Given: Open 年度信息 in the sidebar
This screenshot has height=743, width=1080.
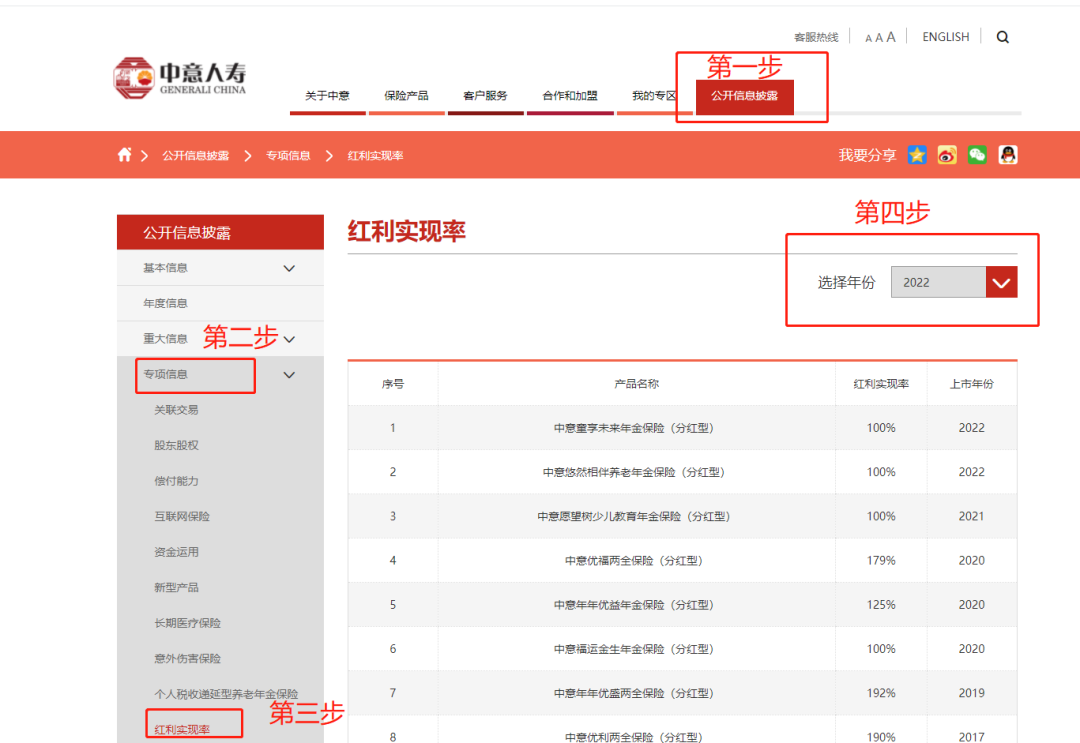Looking at the screenshot, I should pyautogui.click(x=165, y=303).
